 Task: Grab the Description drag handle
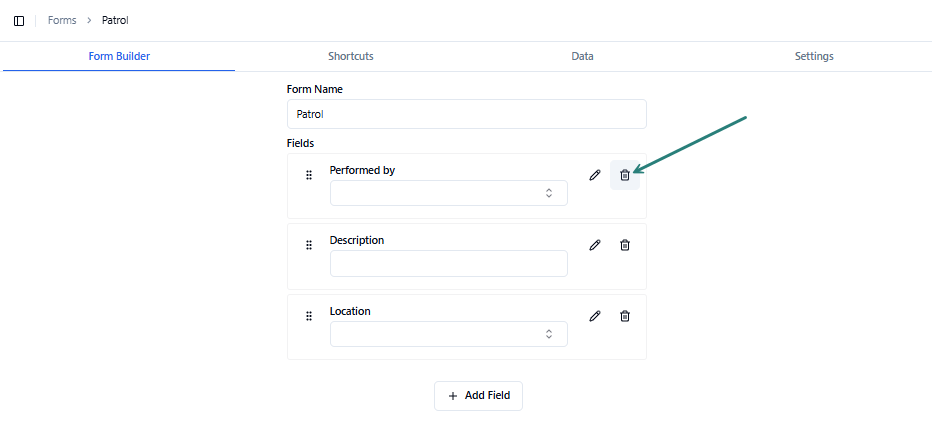pos(309,245)
